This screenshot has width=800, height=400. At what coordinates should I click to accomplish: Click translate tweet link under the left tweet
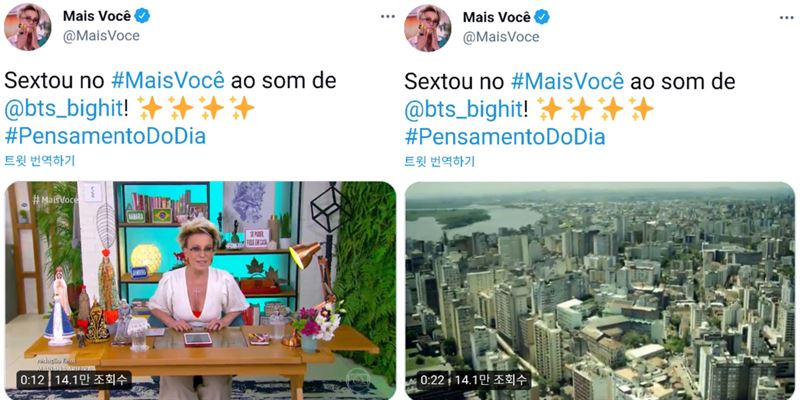click(40, 161)
